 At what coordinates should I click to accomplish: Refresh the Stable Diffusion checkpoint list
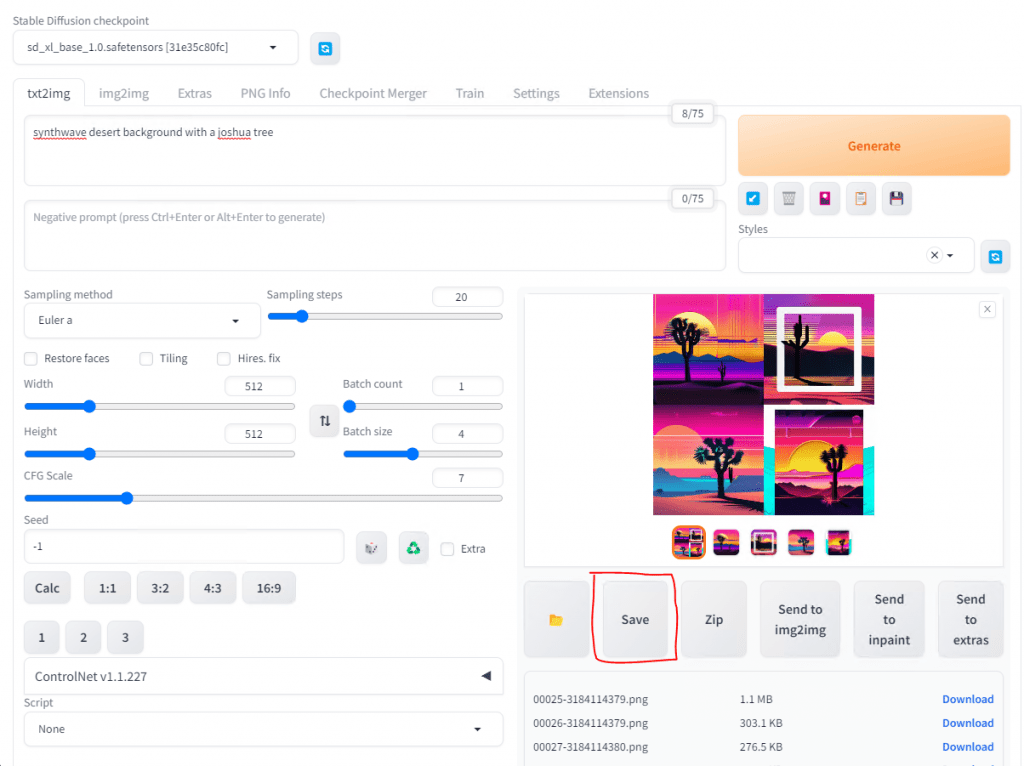point(325,48)
